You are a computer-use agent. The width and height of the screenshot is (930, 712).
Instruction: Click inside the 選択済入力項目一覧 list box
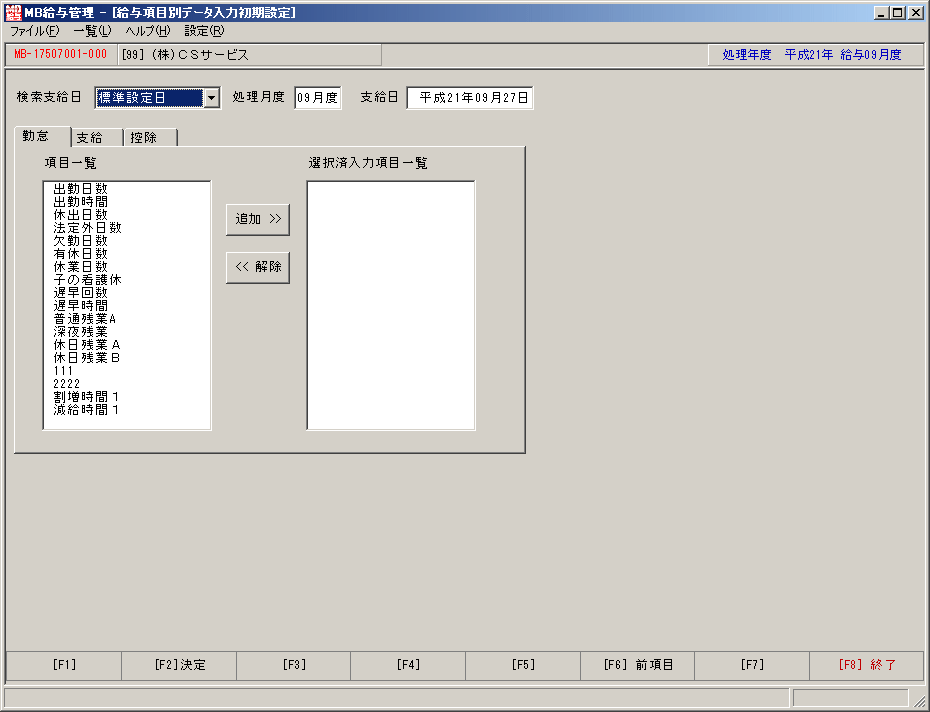click(391, 306)
